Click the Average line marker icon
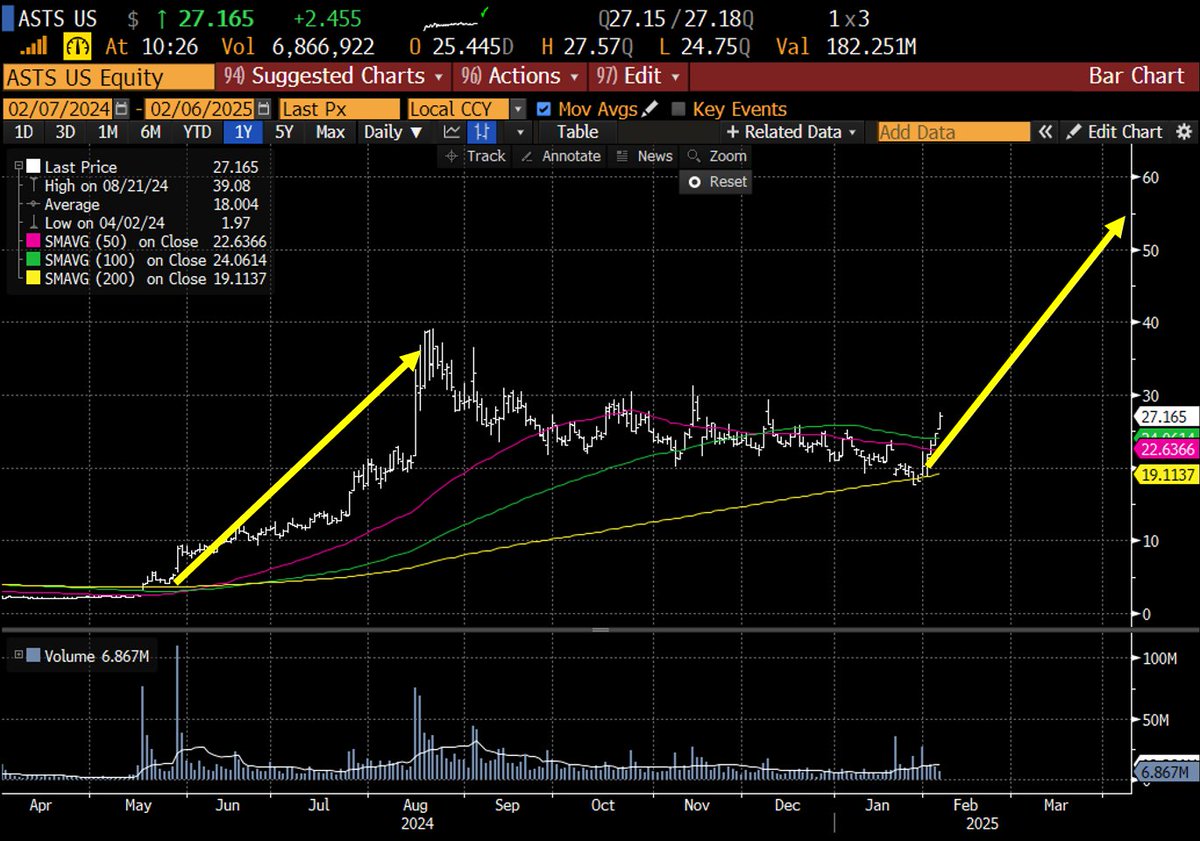 pyautogui.click(x=34, y=204)
